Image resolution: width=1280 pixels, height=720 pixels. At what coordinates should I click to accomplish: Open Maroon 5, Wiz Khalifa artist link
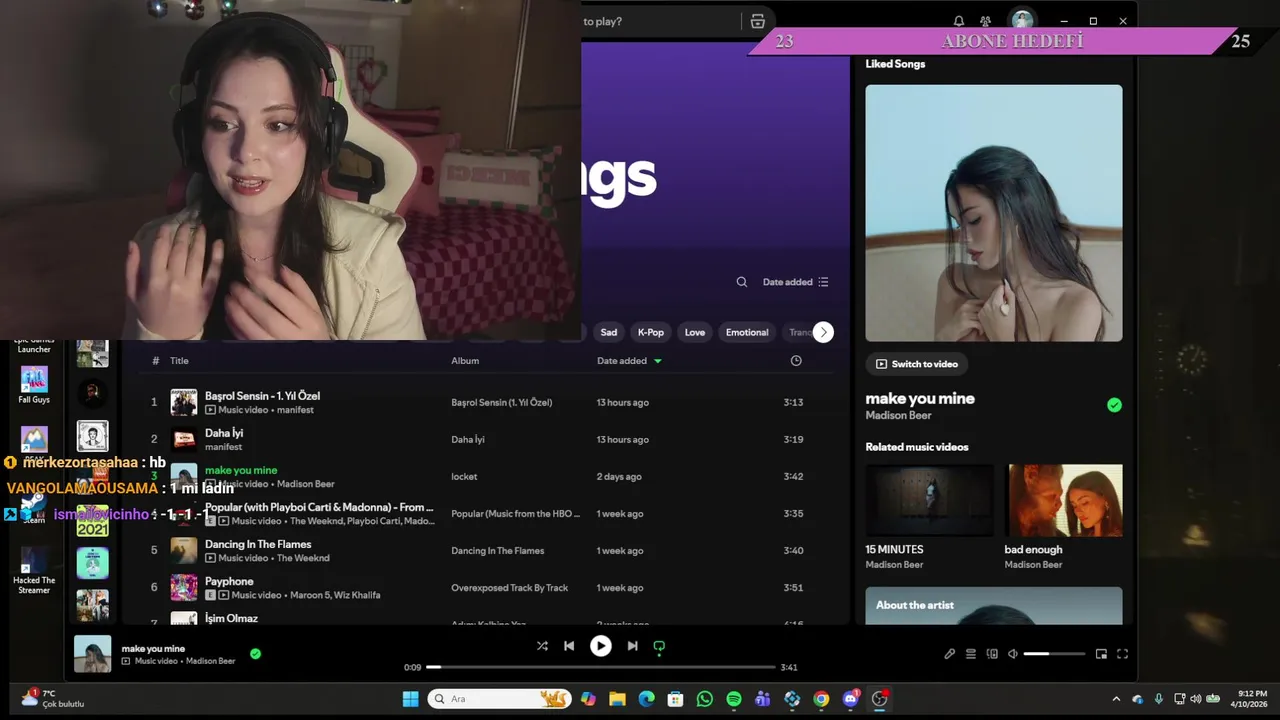(335, 595)
